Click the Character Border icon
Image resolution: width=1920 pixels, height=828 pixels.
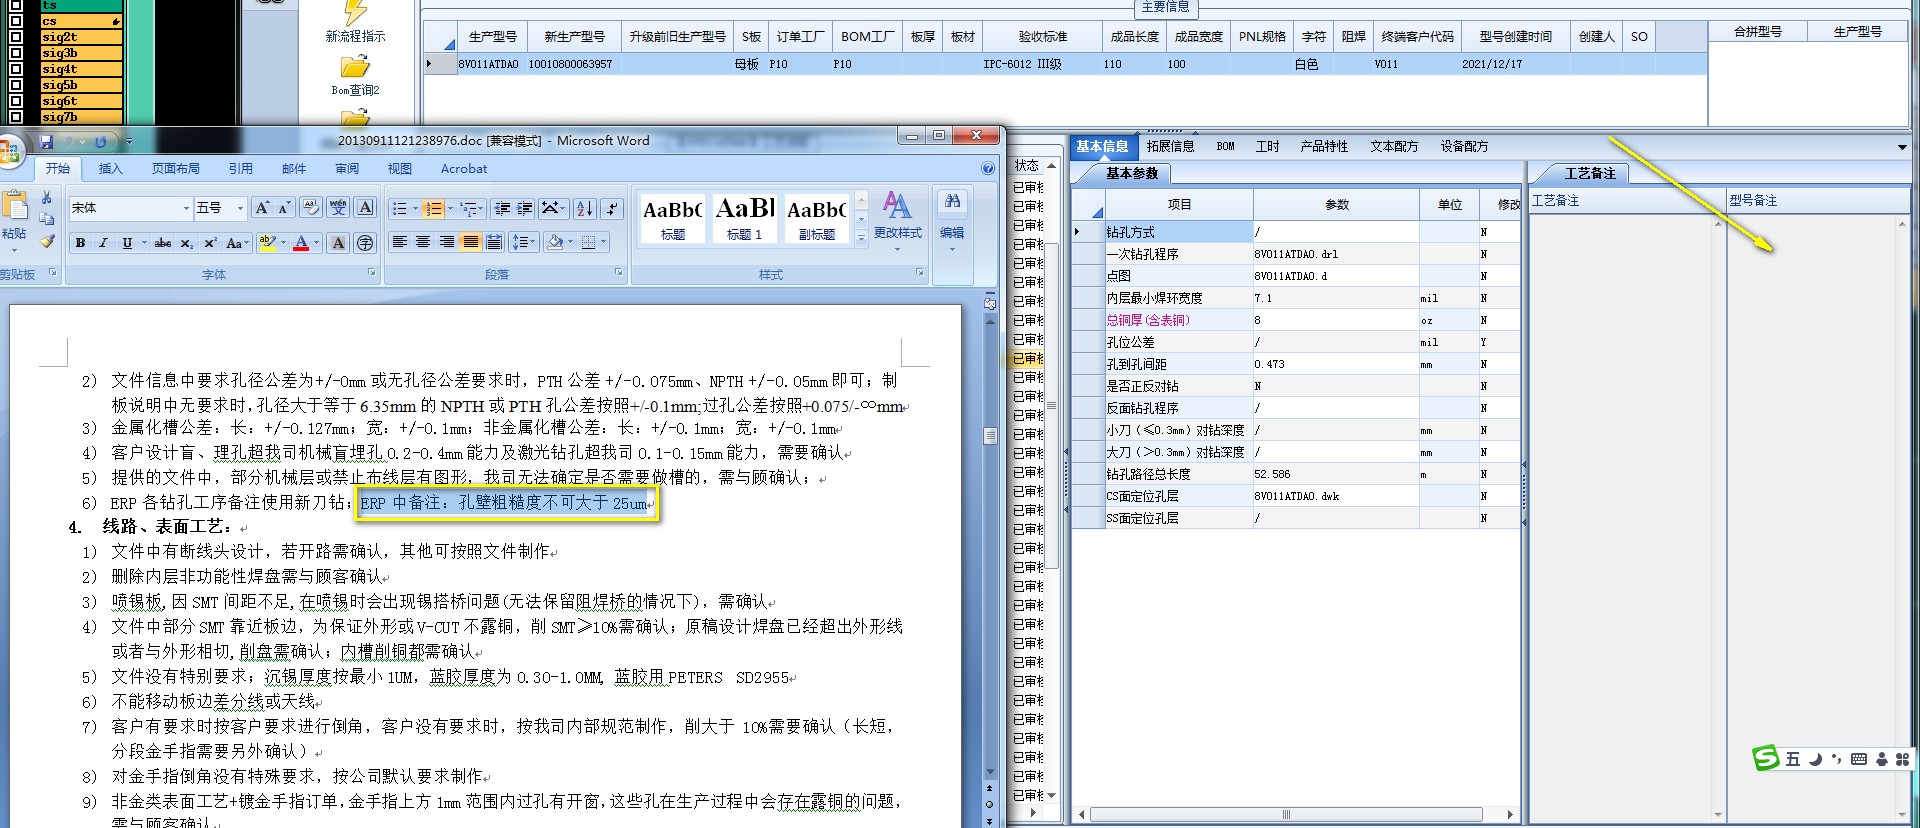[365, 208]
